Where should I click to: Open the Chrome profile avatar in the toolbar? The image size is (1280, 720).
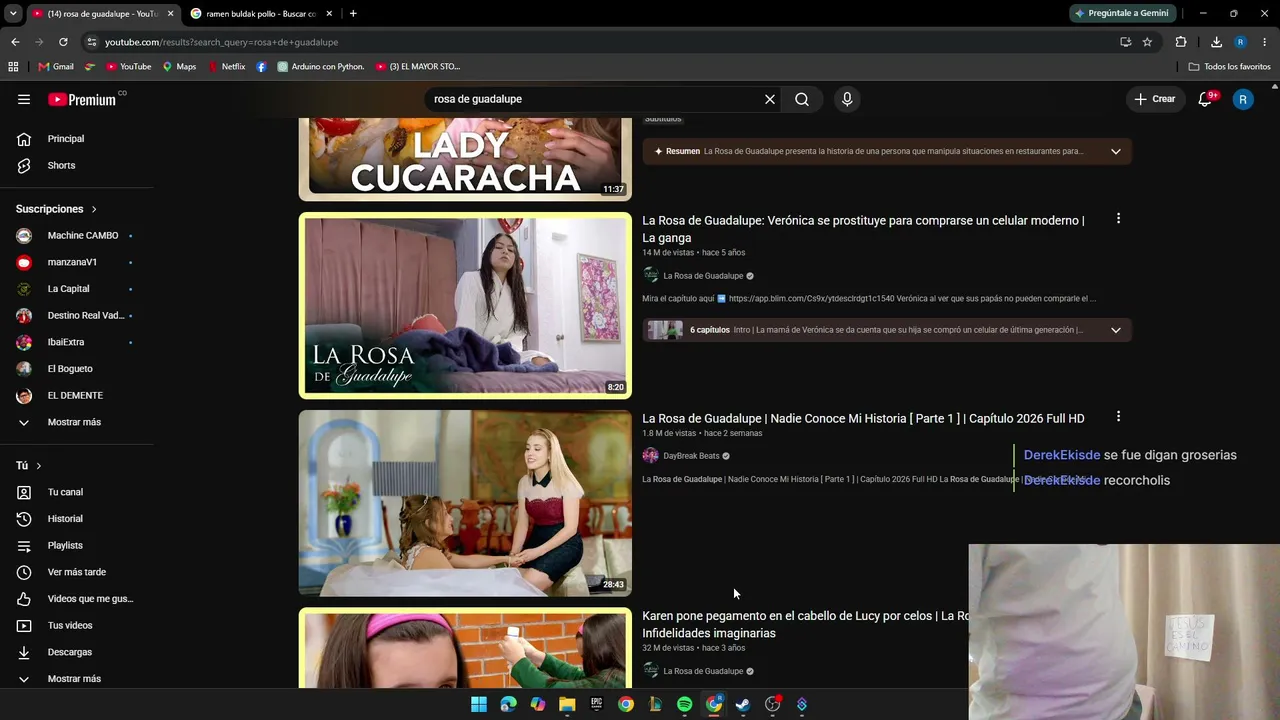pos(1240,42)
